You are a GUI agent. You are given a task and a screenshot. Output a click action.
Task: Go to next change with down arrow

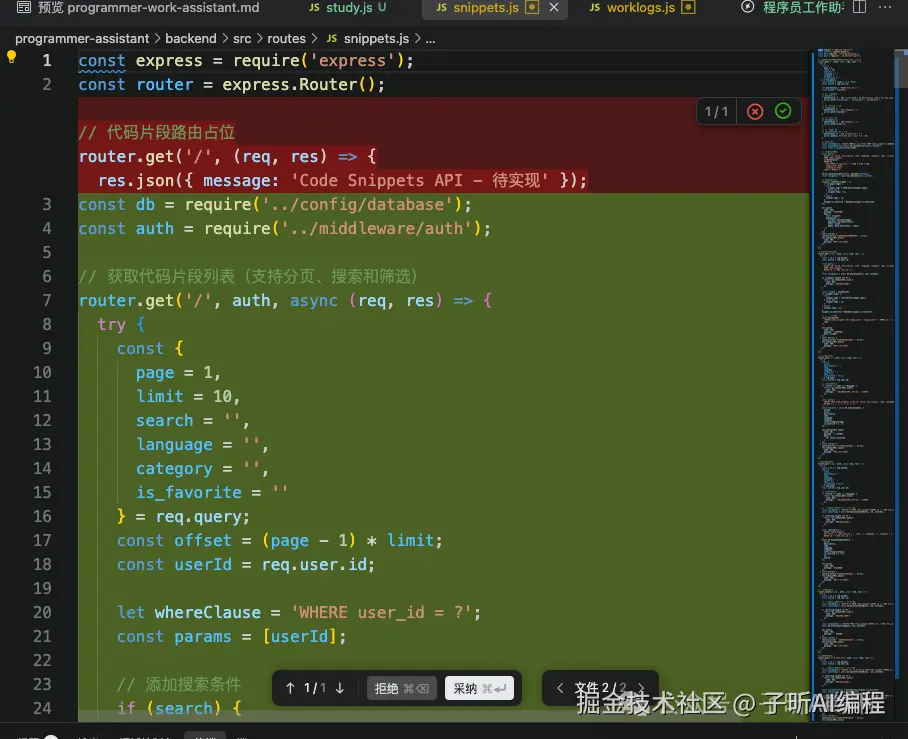pos(340,688)
